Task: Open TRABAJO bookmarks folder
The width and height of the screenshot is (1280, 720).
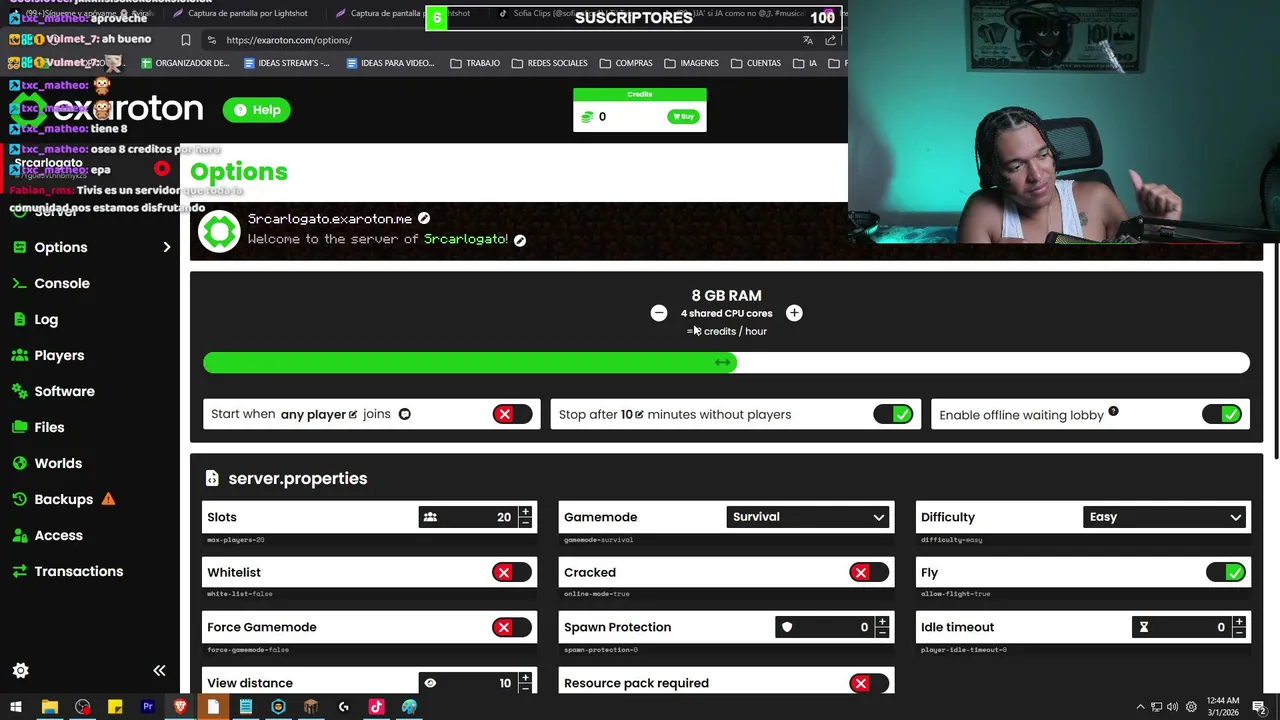Action: pyautogui.click(x=475, y=63)
